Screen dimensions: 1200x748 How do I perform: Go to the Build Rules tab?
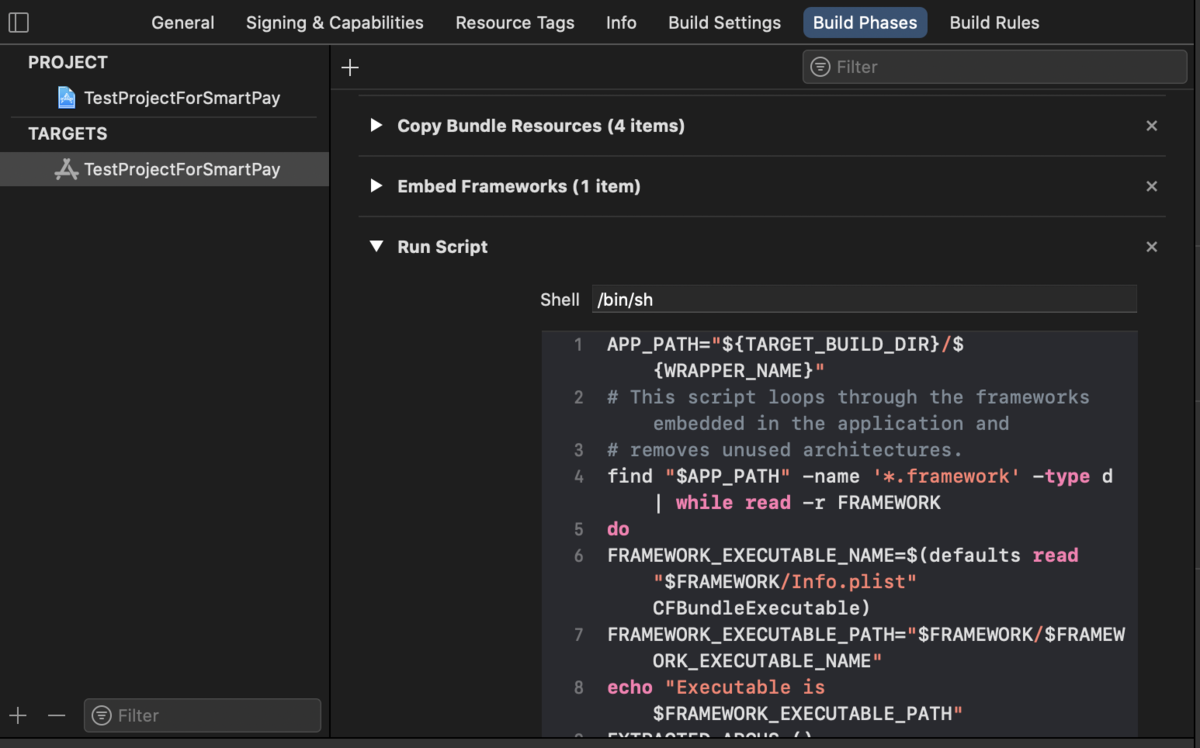pyautogui.click(x=994, y=22)
